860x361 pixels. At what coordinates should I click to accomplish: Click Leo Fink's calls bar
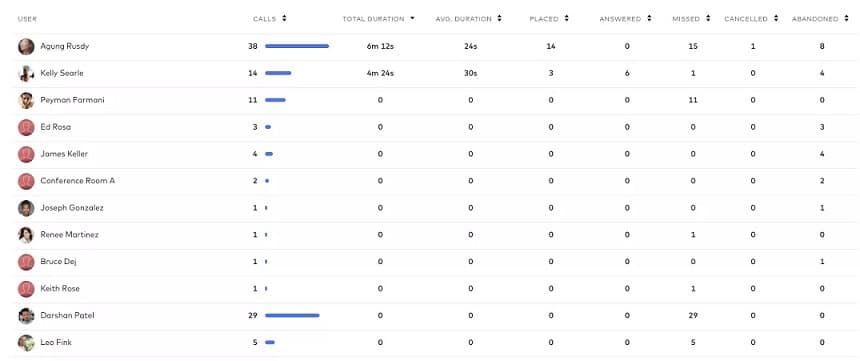click(270, 342)
